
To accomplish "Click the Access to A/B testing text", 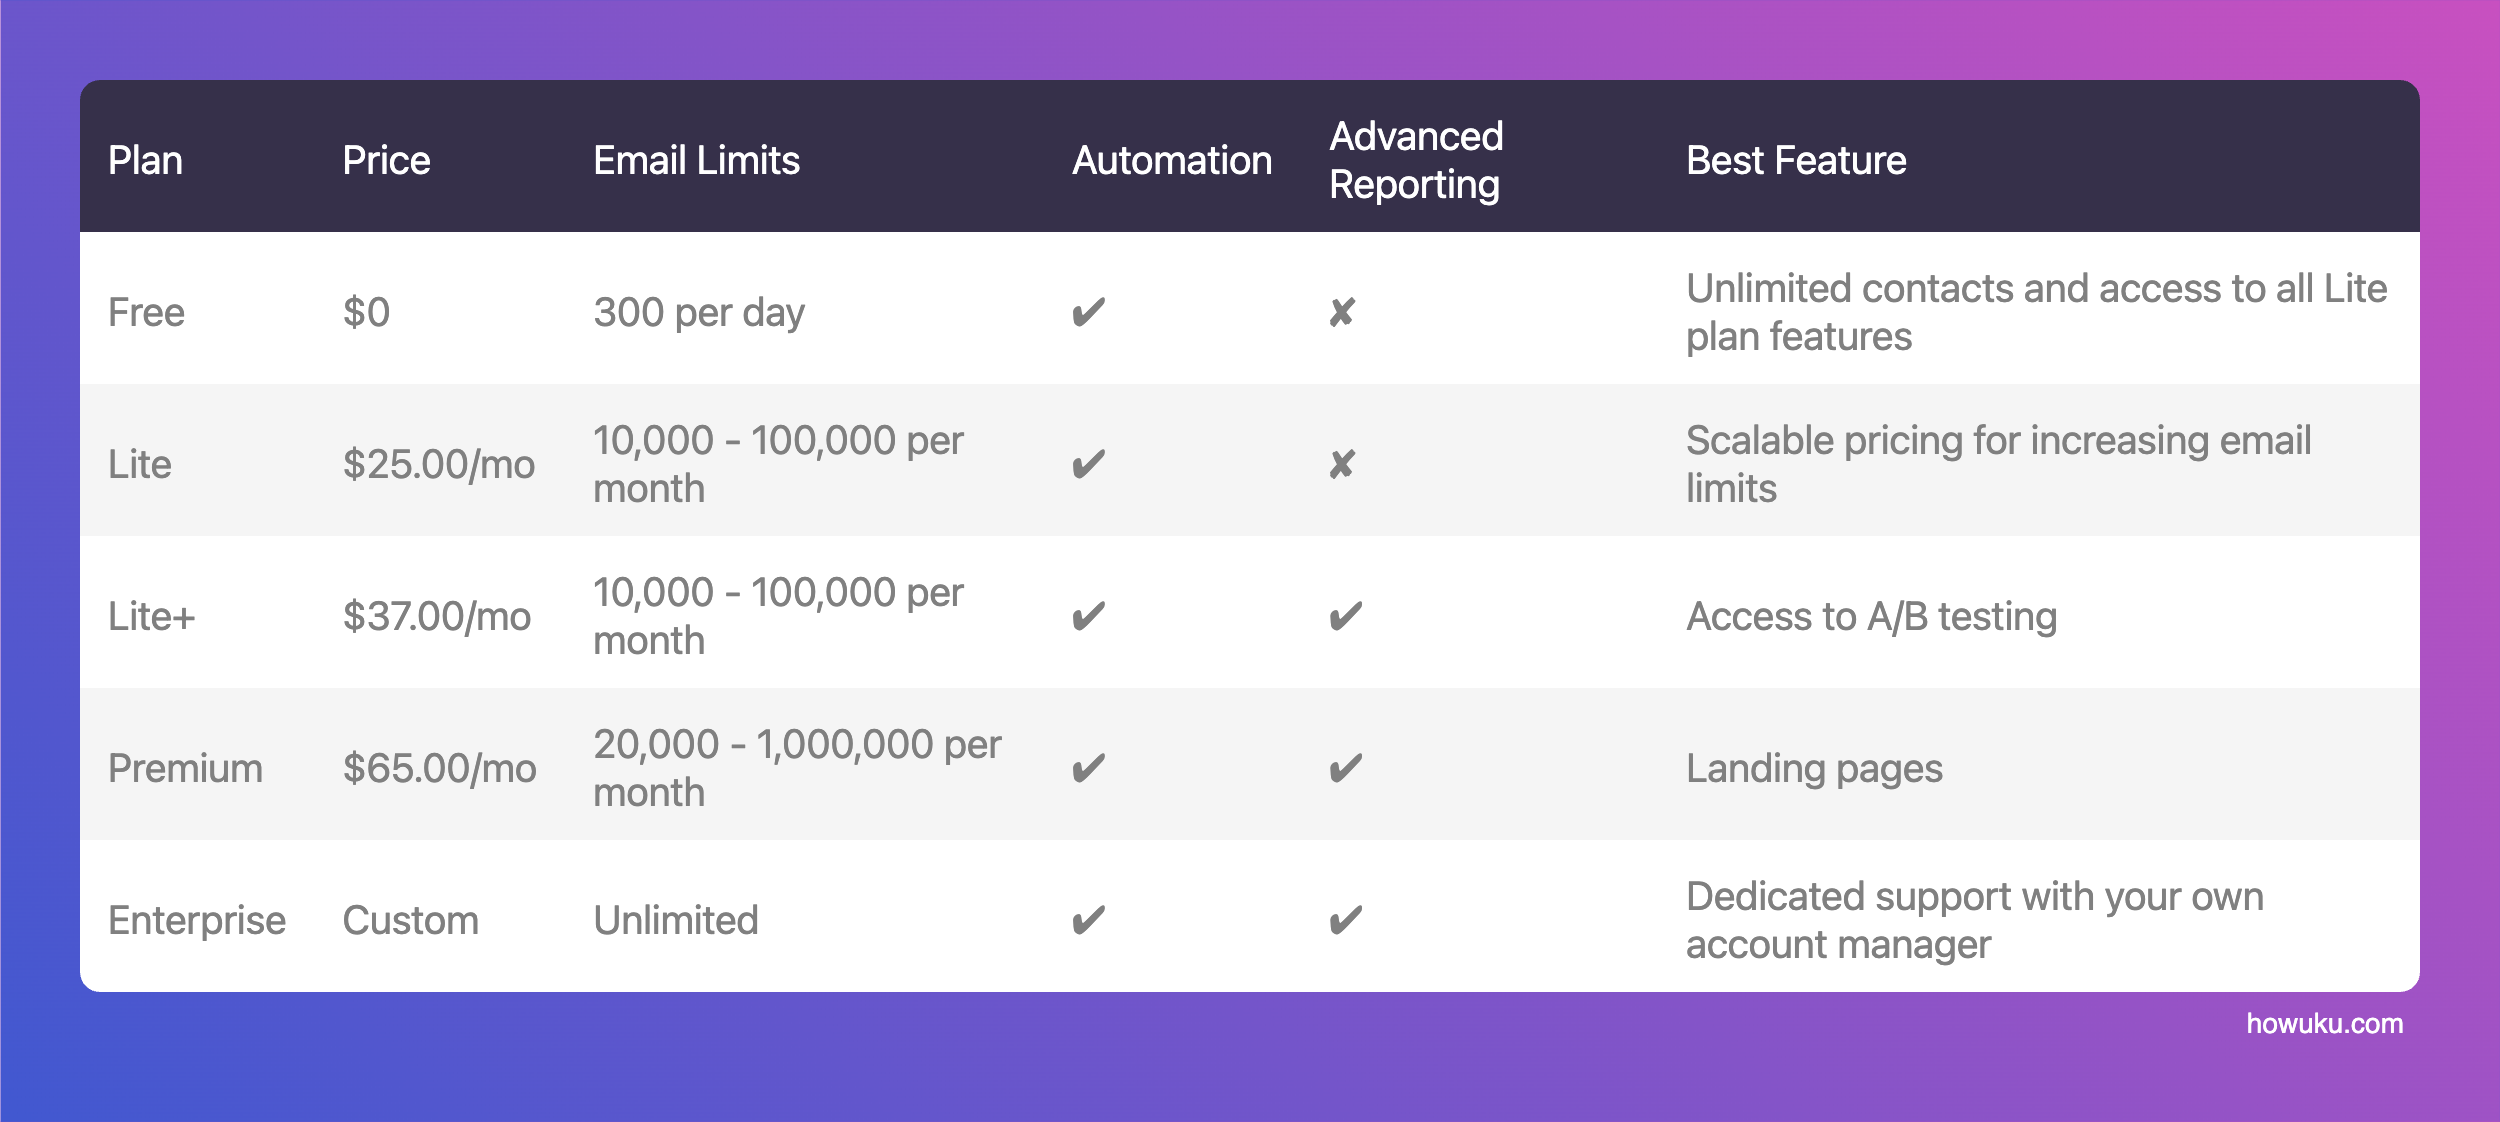I will point(1871,617).
